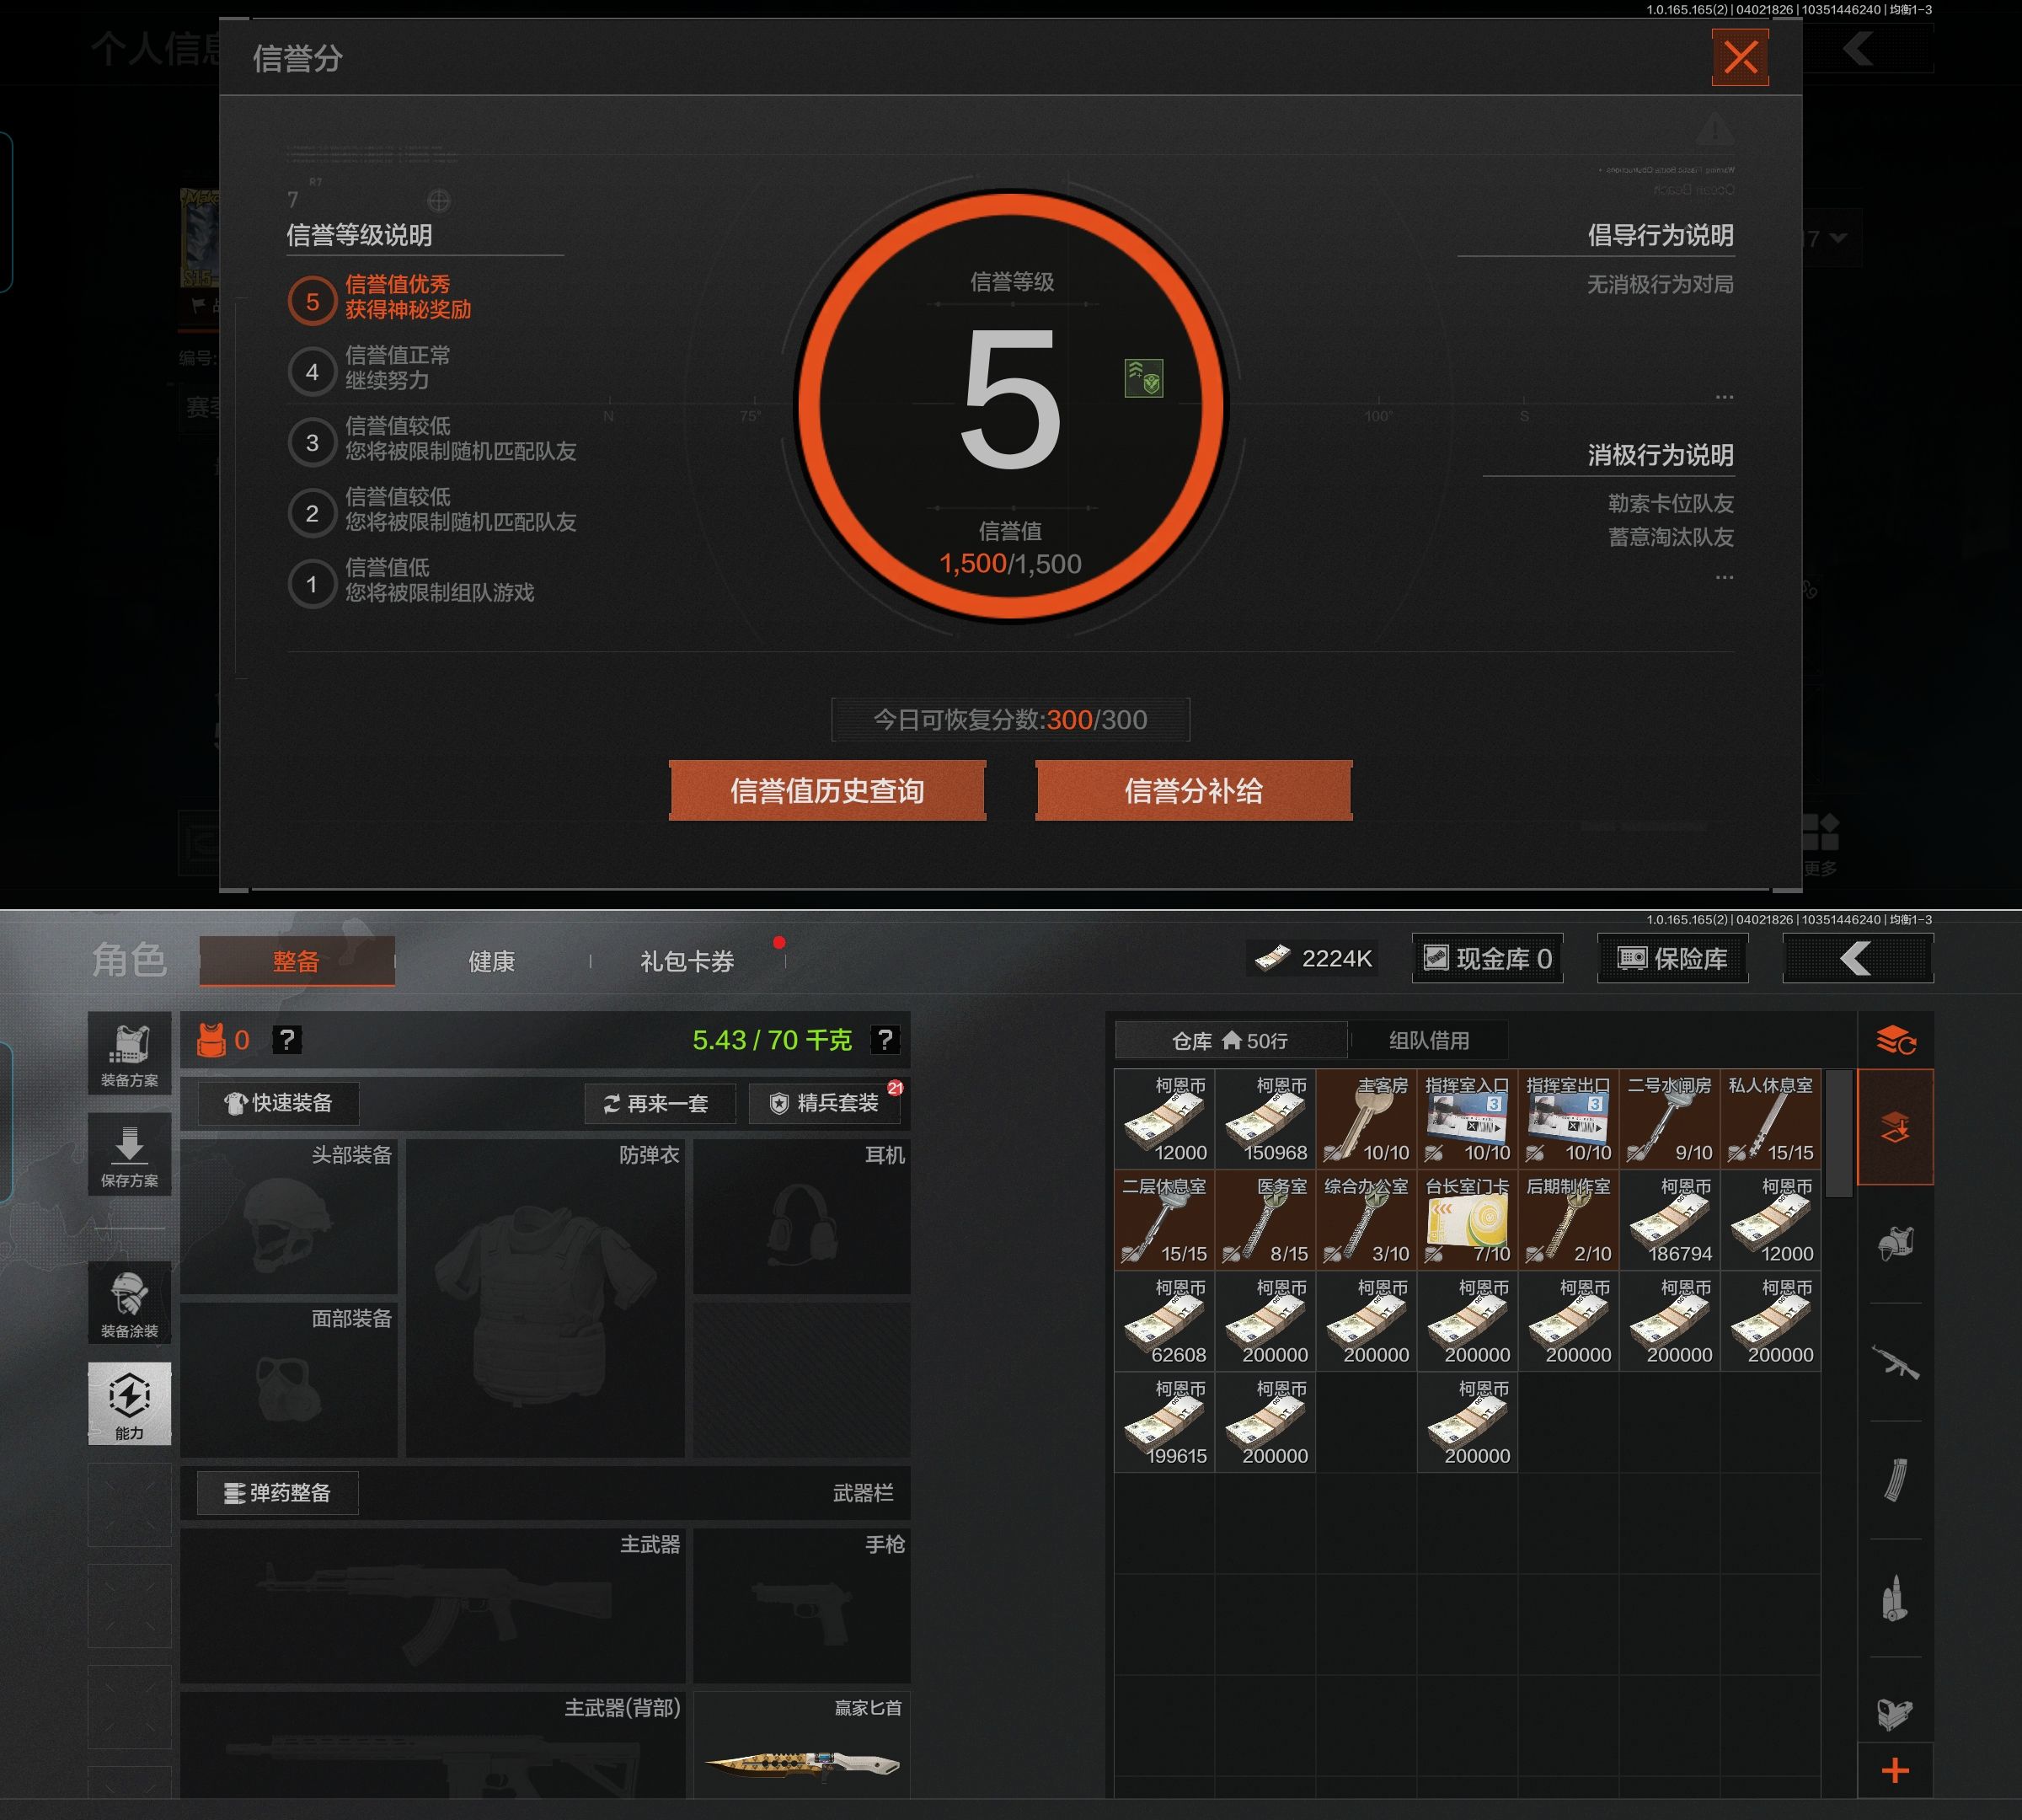Open 装备涂装 equipment skins panel
2022x1820 pixels.
[x=129, y=1303]
